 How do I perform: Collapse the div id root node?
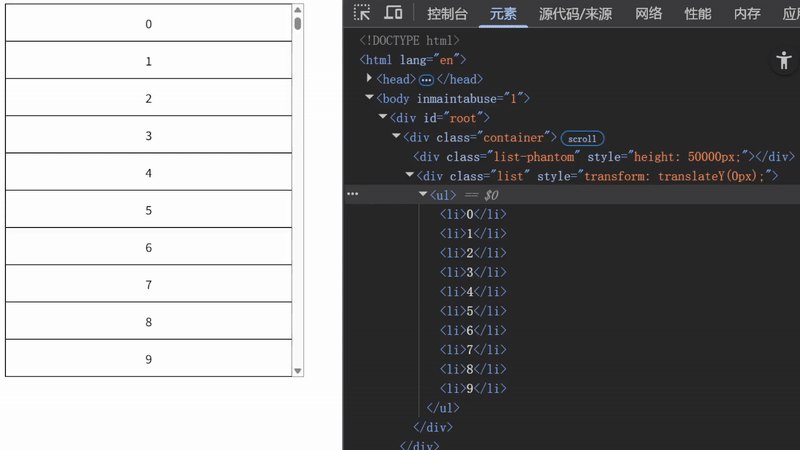(383, 118)
